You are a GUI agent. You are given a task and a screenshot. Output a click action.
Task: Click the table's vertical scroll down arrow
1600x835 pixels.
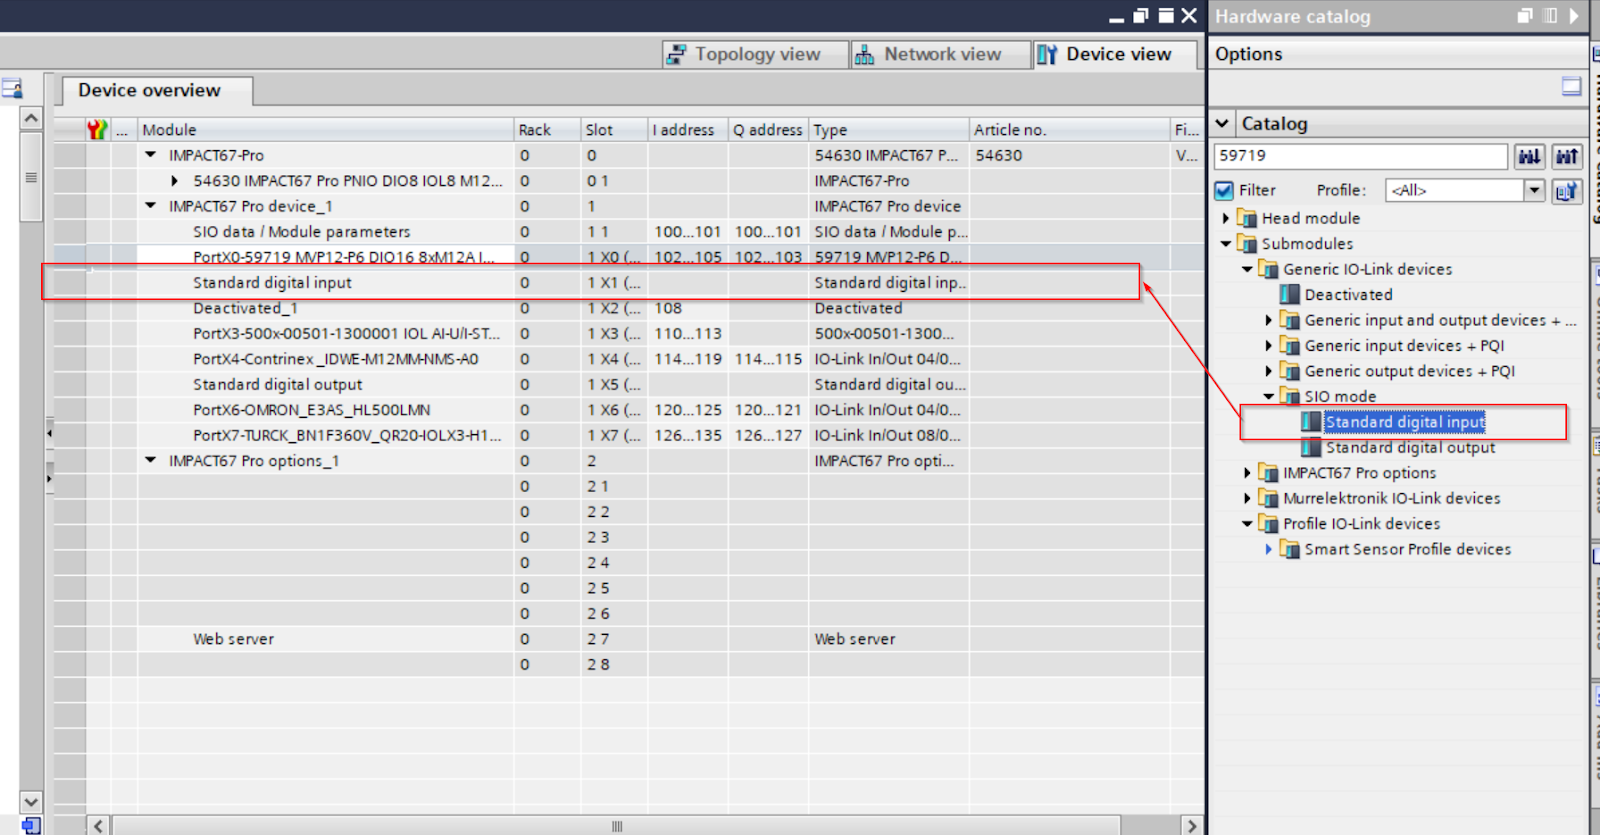point(31,802)
